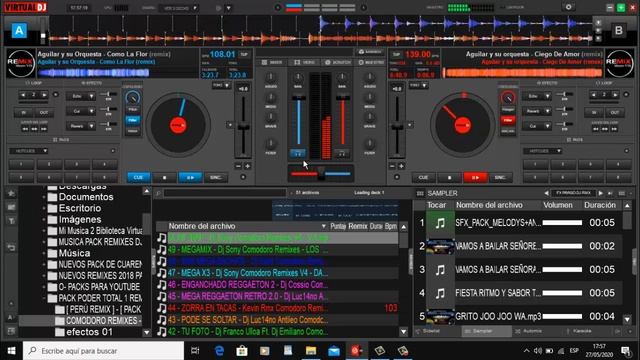Click the CUE button on deck B

click(423, 178)
